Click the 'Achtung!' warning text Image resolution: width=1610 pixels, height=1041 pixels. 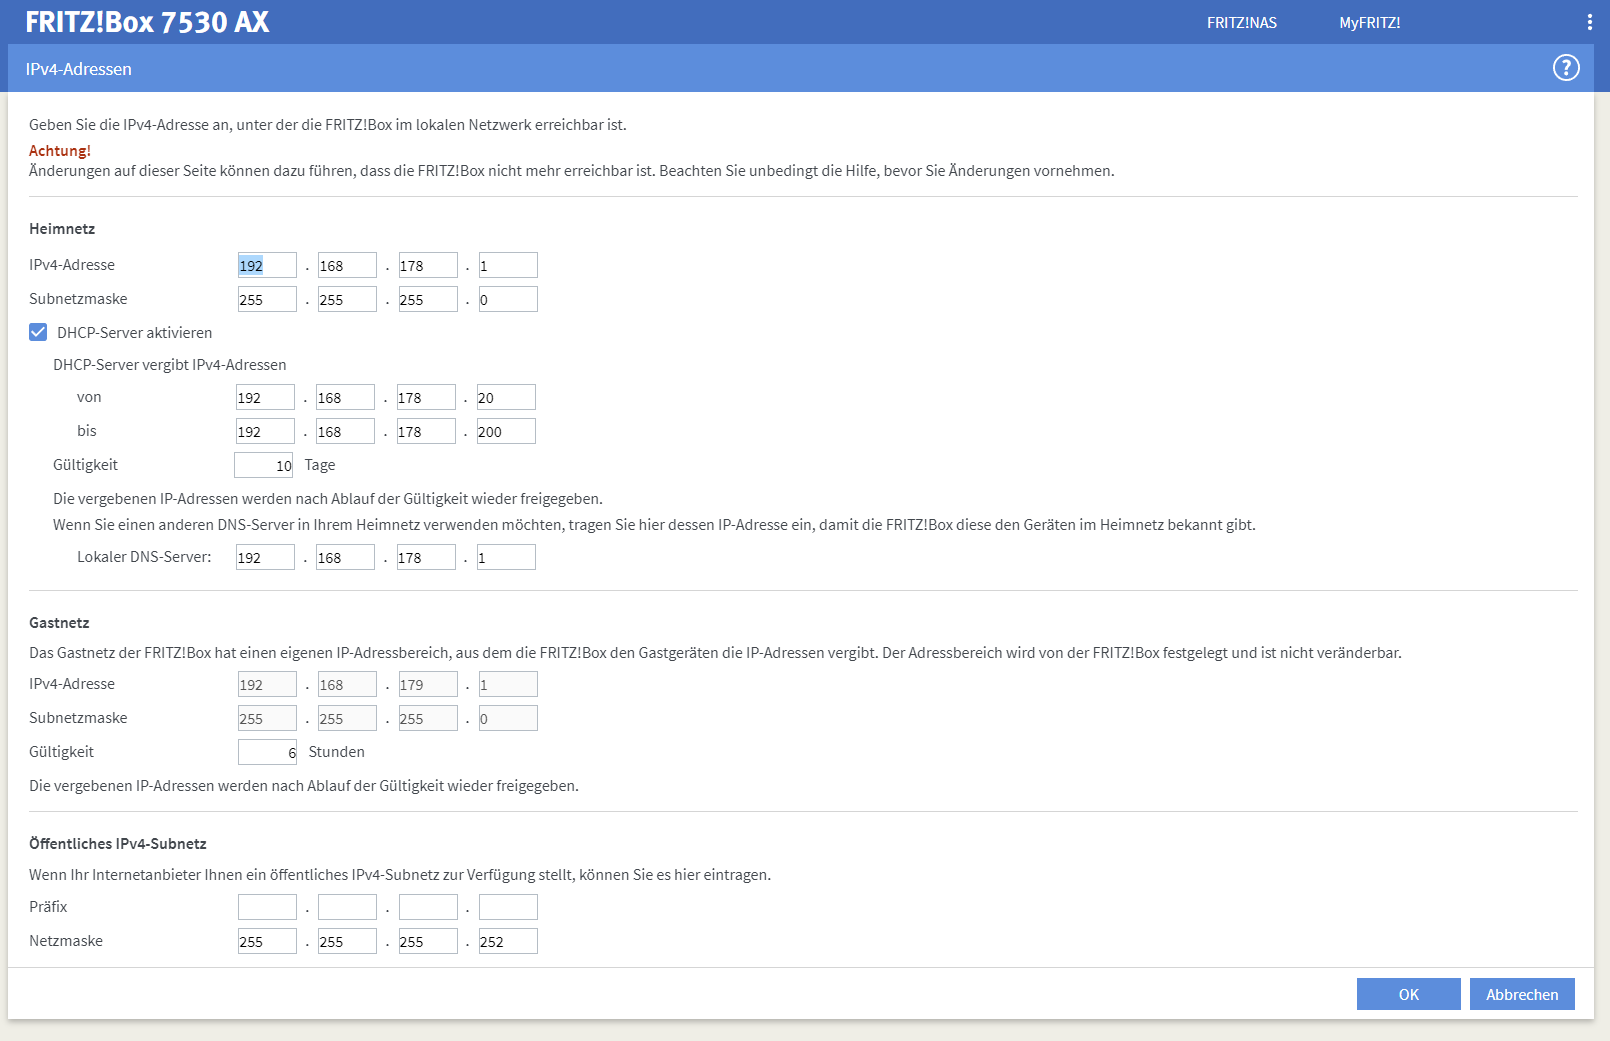pos(60,151)
